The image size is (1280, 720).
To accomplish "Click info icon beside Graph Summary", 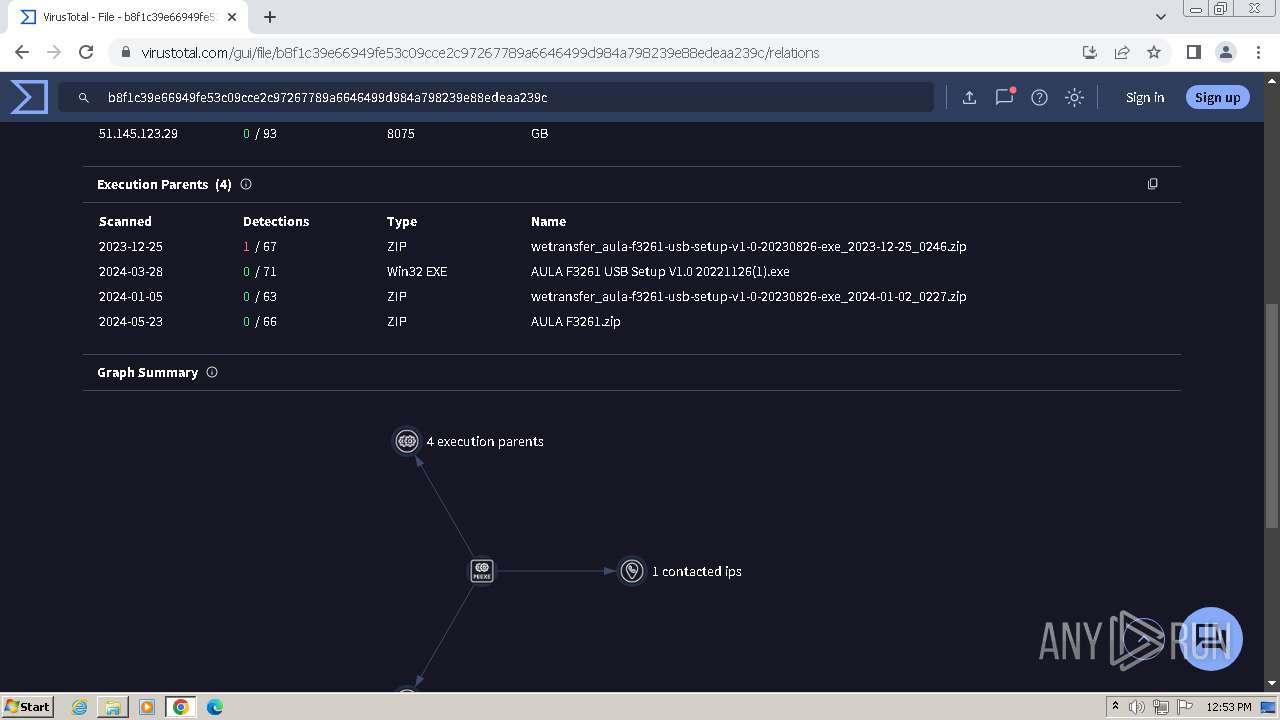I will point(212,372).
